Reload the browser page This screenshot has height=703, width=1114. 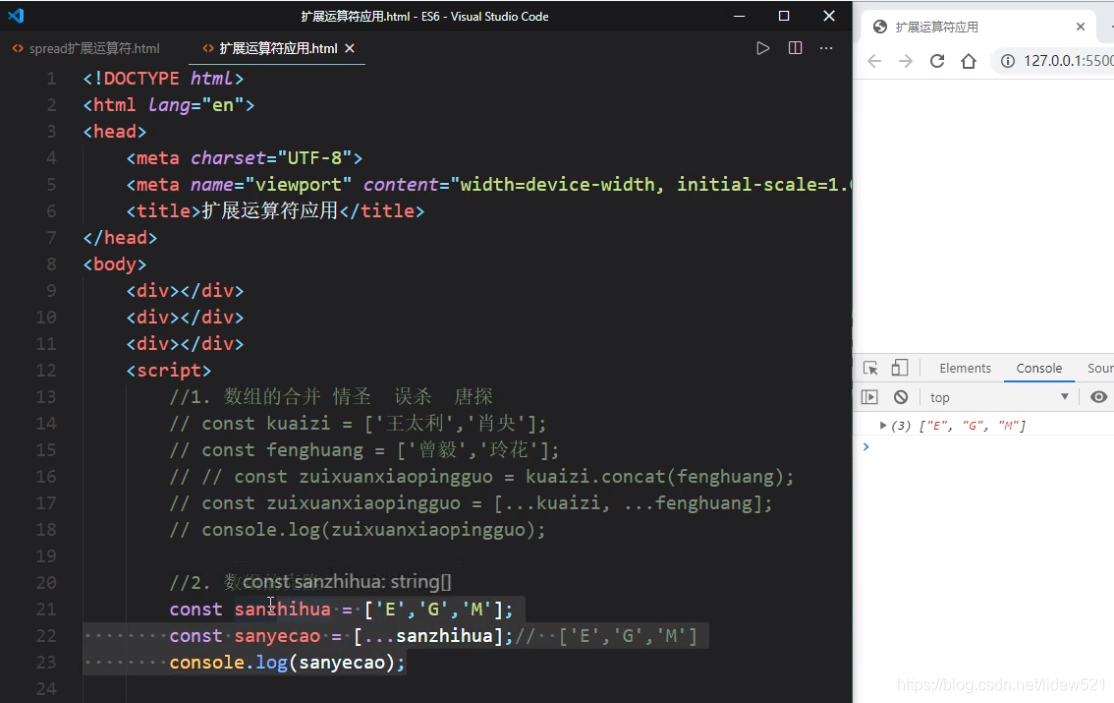coord(937,61)
